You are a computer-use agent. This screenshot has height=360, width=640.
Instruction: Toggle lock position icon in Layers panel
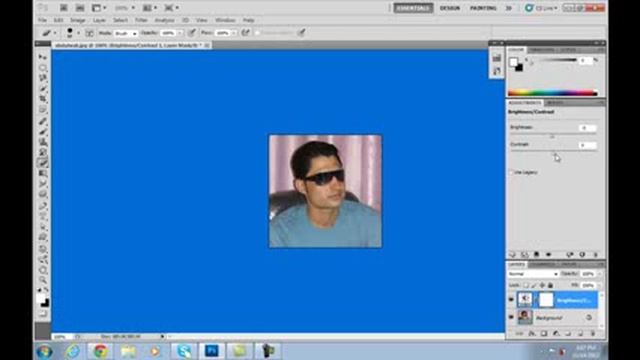(x=542, y=285)
